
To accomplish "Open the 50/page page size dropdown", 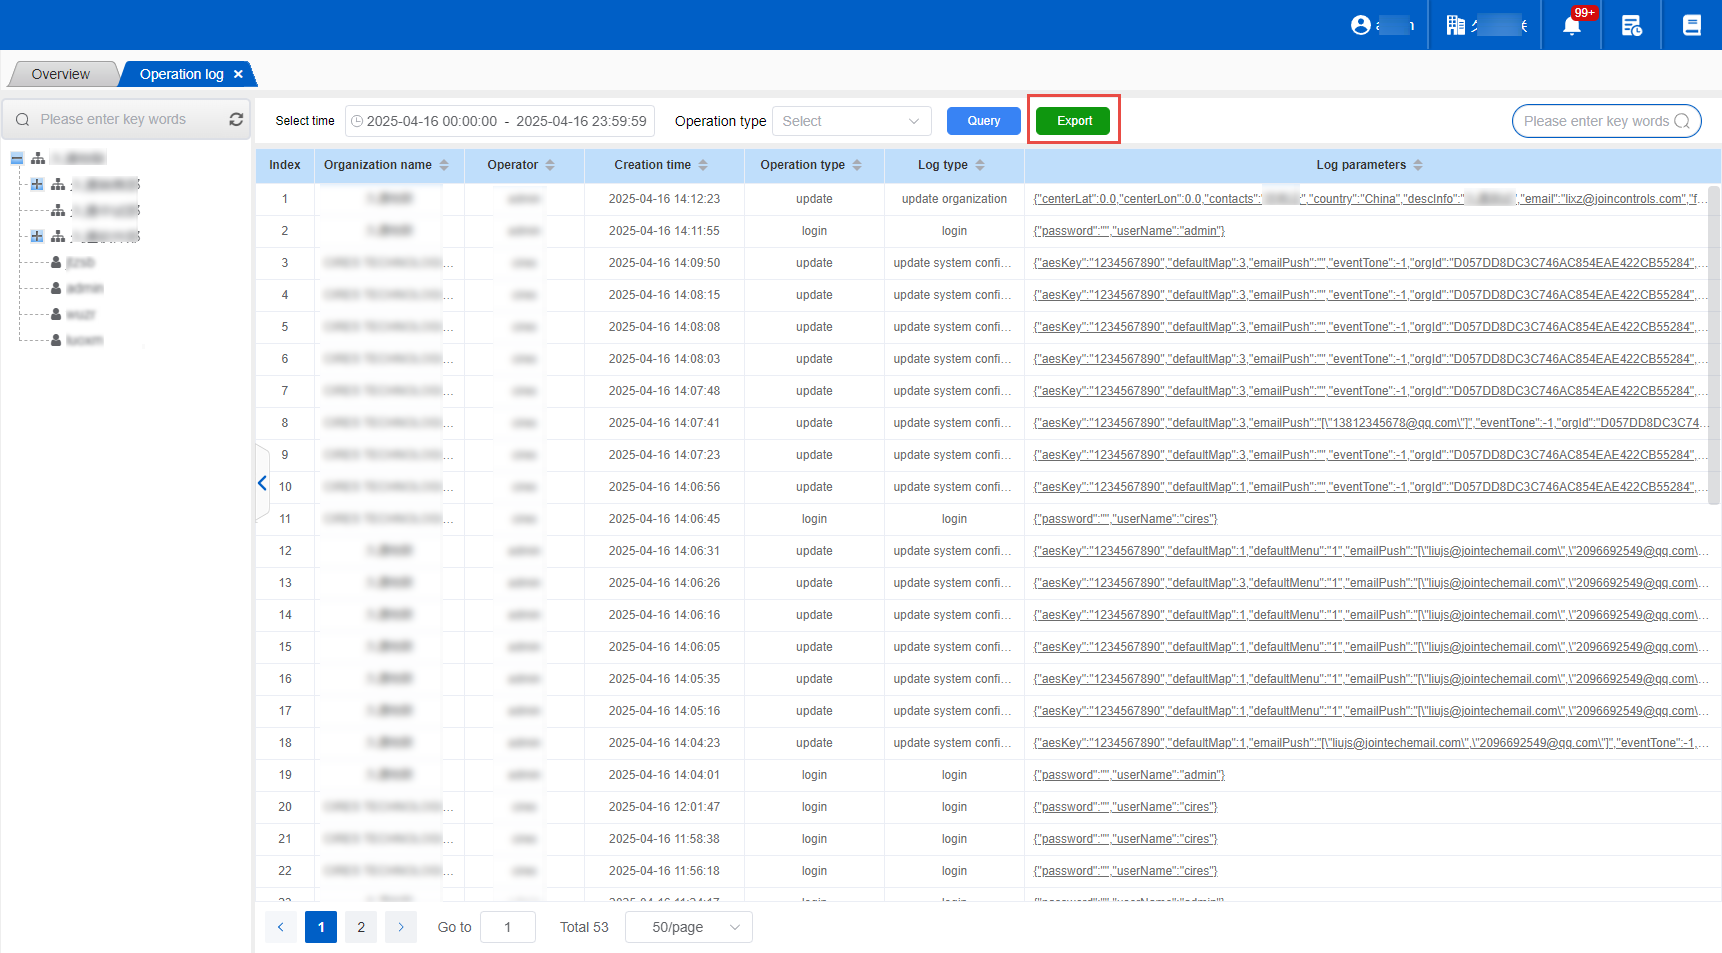I will pos(688,927).
